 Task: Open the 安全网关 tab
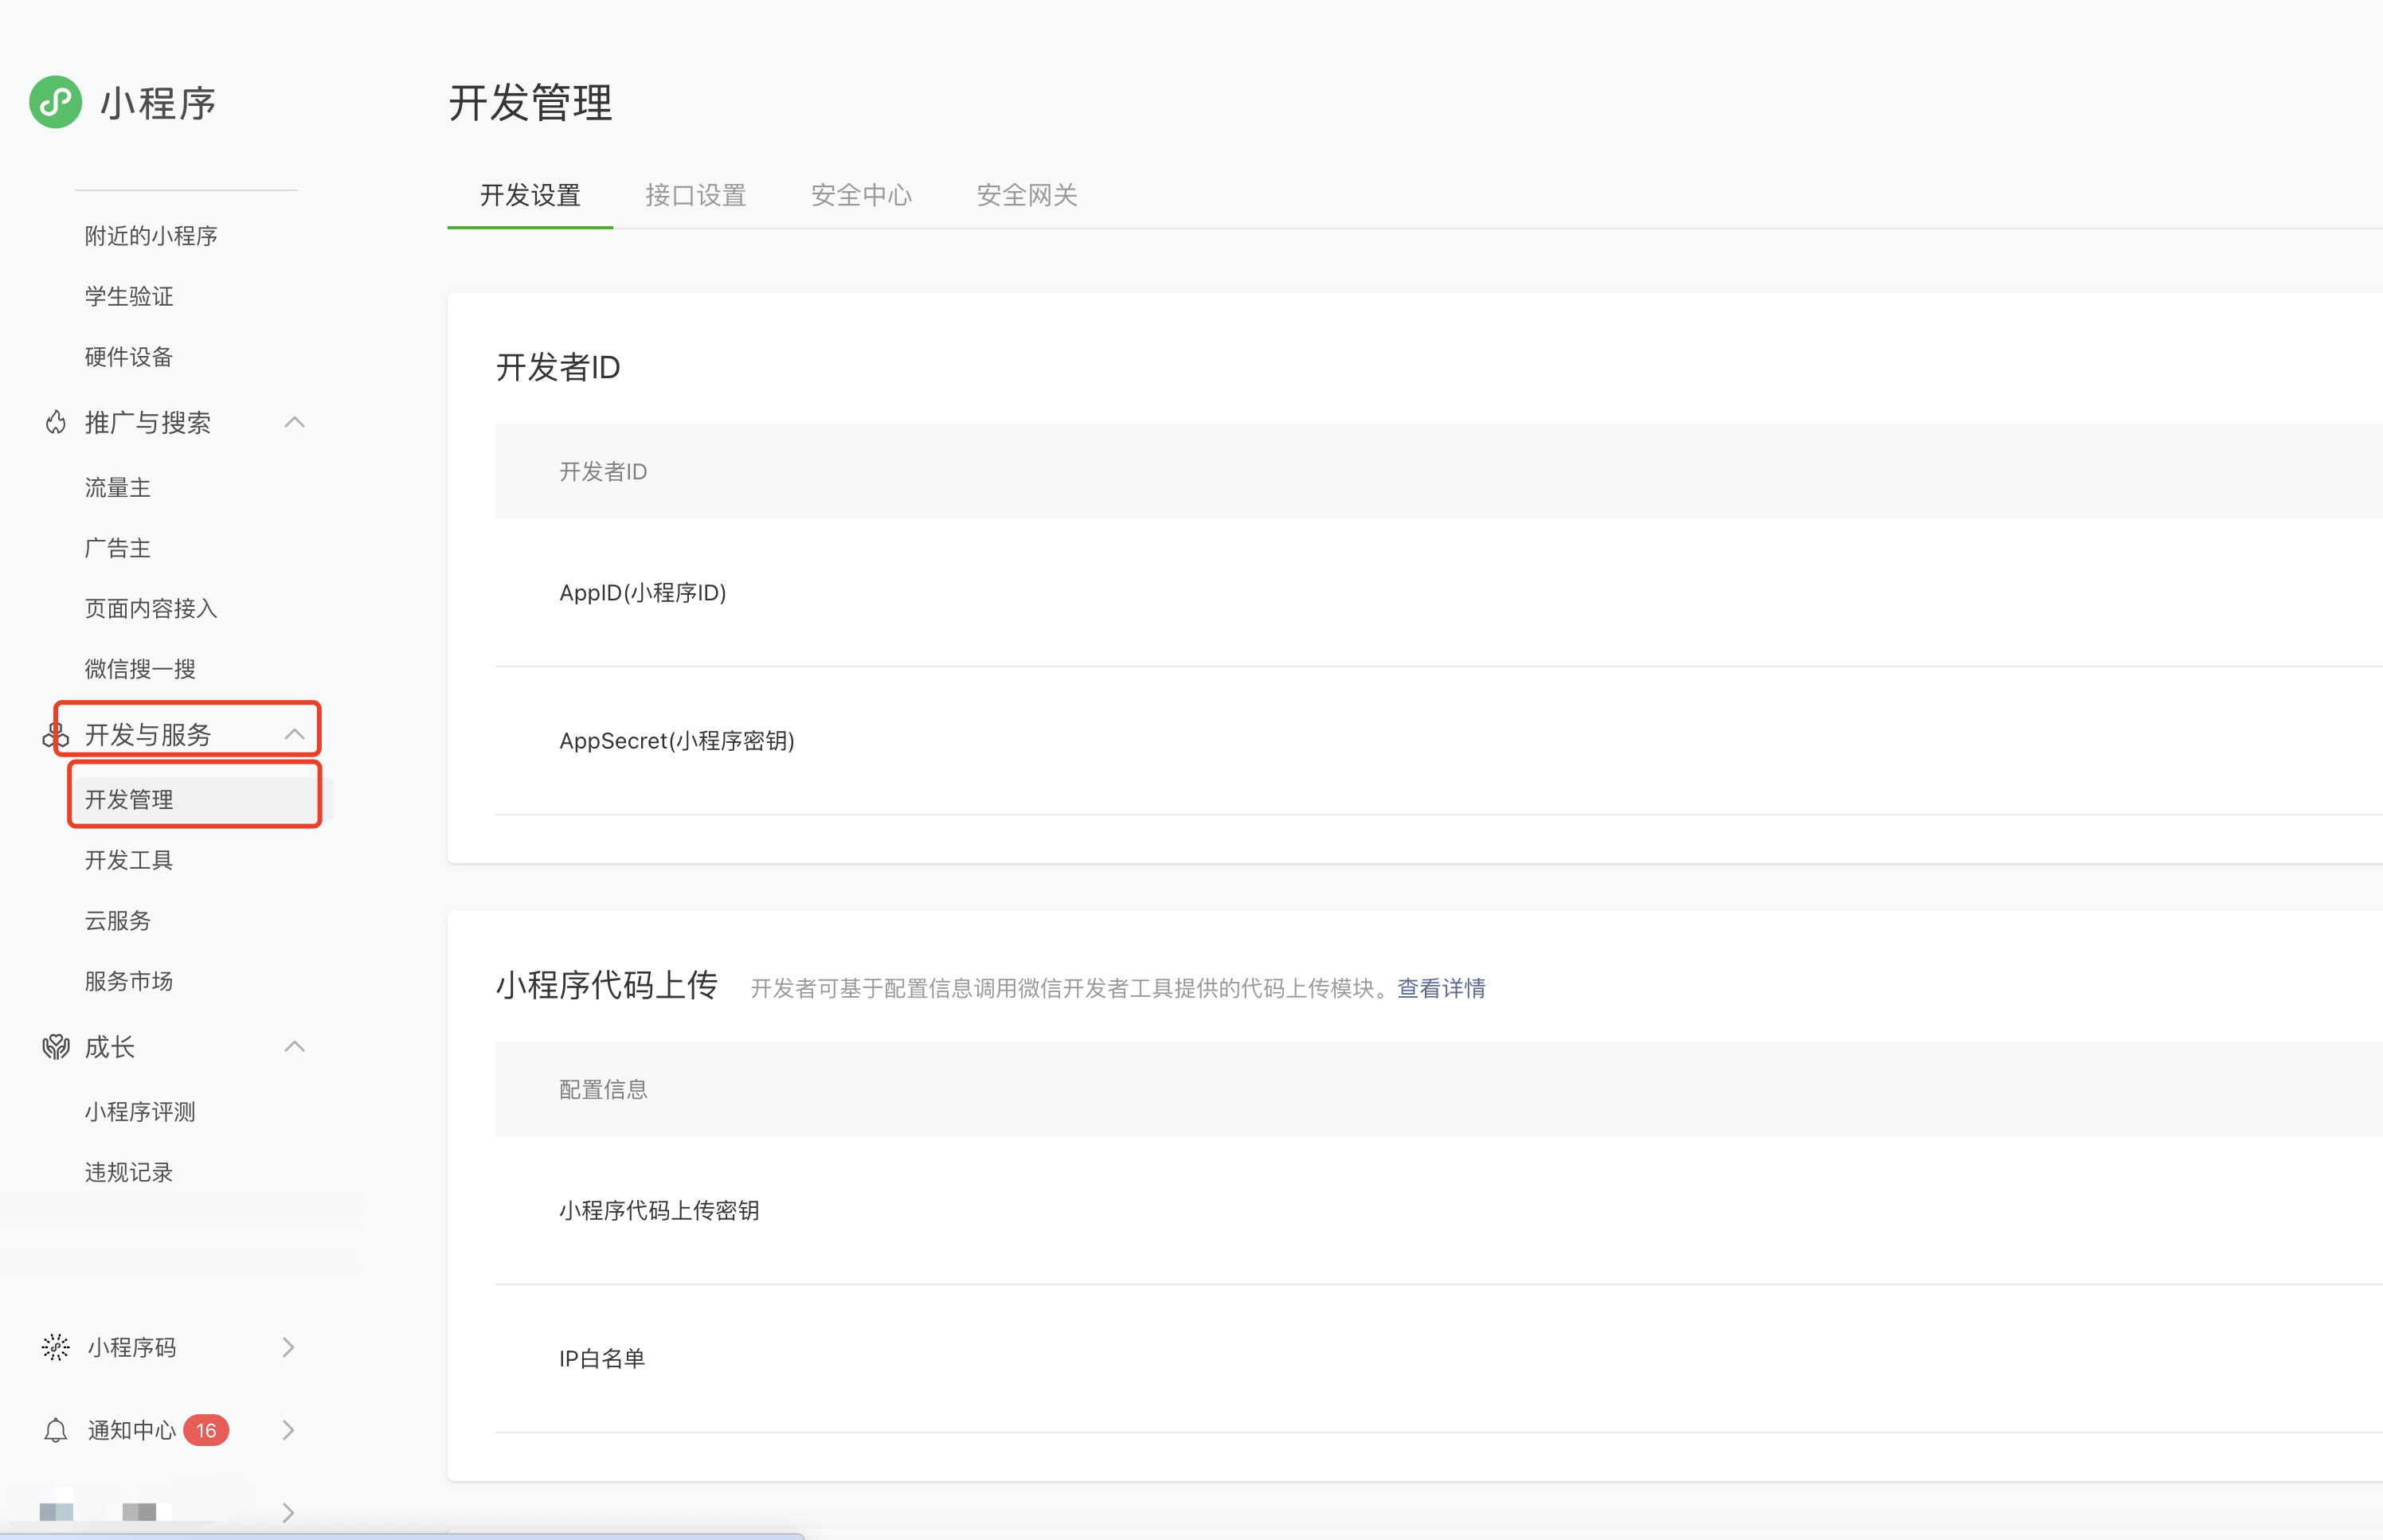[1026, 195]
